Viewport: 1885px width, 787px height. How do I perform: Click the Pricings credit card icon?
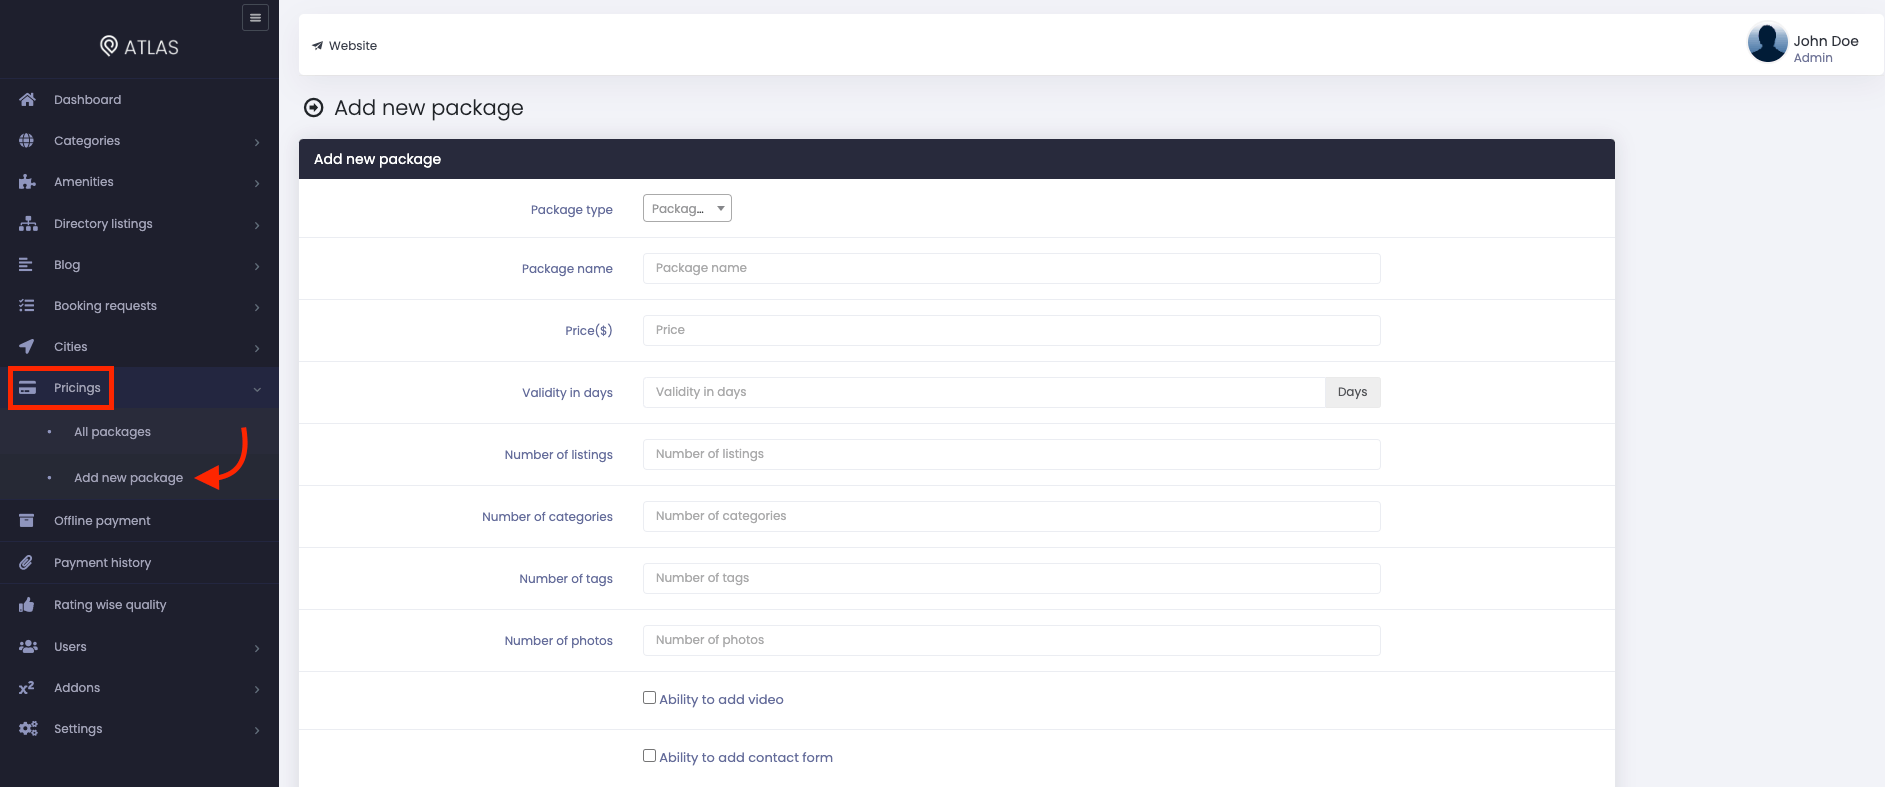[27, 388]
